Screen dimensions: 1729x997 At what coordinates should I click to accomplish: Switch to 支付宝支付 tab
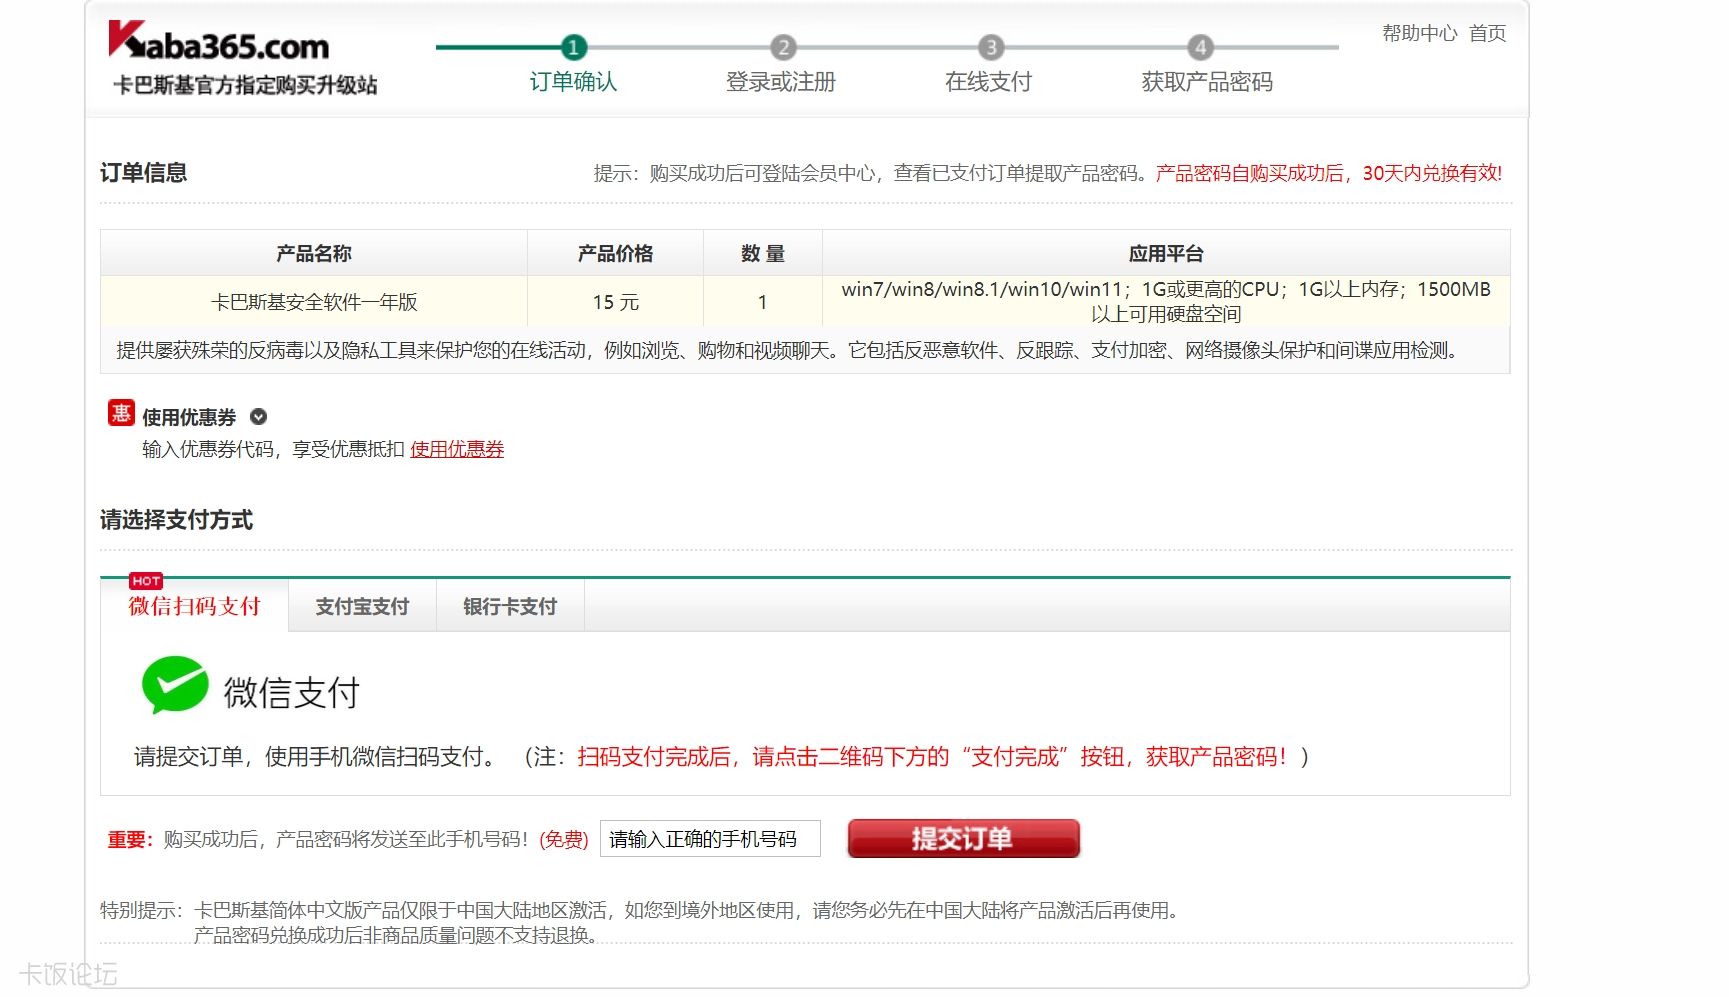362,606
